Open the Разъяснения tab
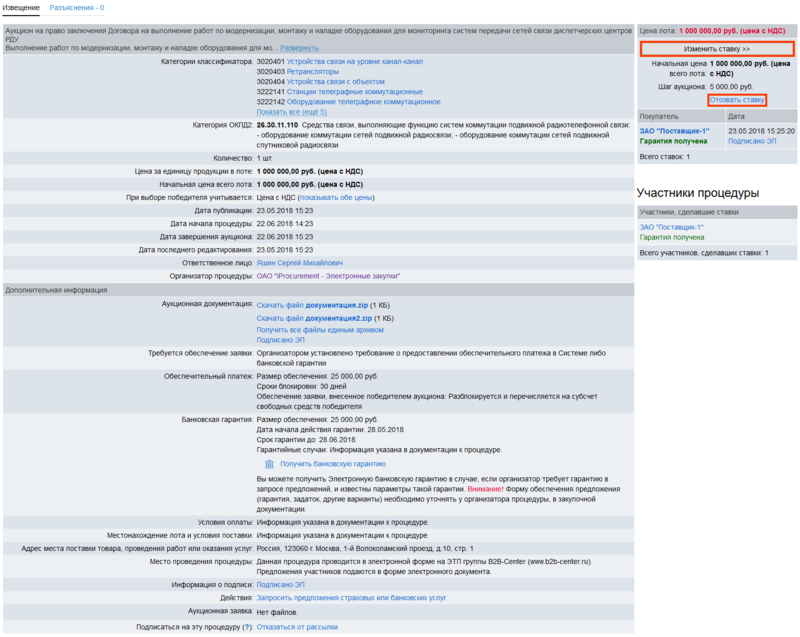This screenshot has width=800, height=637. [x=77, y=8]
